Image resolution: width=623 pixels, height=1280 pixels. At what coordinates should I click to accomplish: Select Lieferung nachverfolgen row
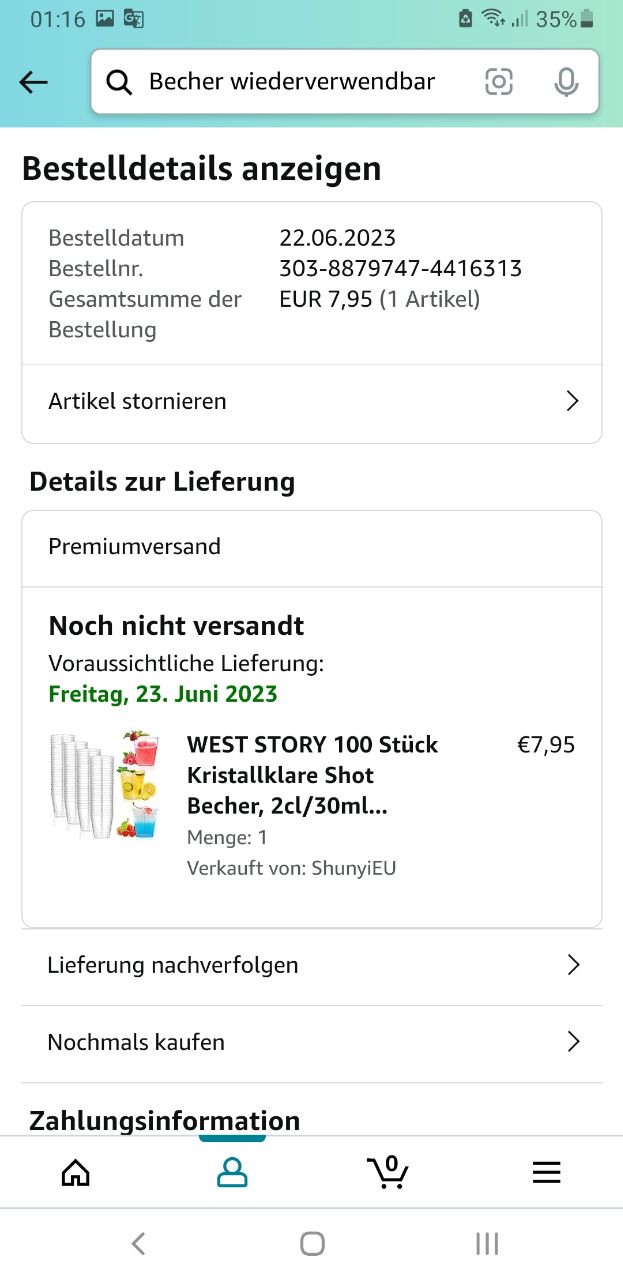coord(173,965)
